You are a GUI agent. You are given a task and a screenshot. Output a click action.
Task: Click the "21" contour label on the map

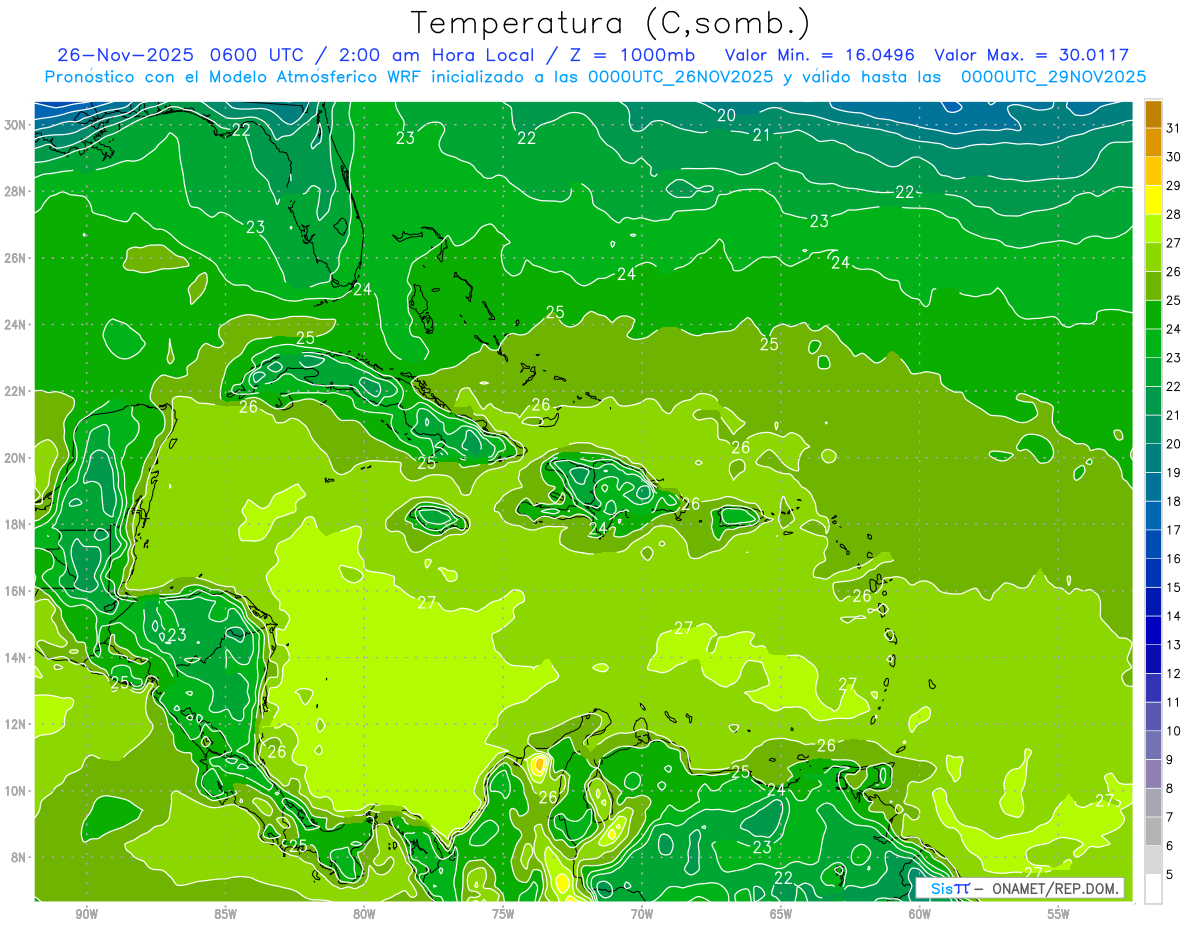762,134
